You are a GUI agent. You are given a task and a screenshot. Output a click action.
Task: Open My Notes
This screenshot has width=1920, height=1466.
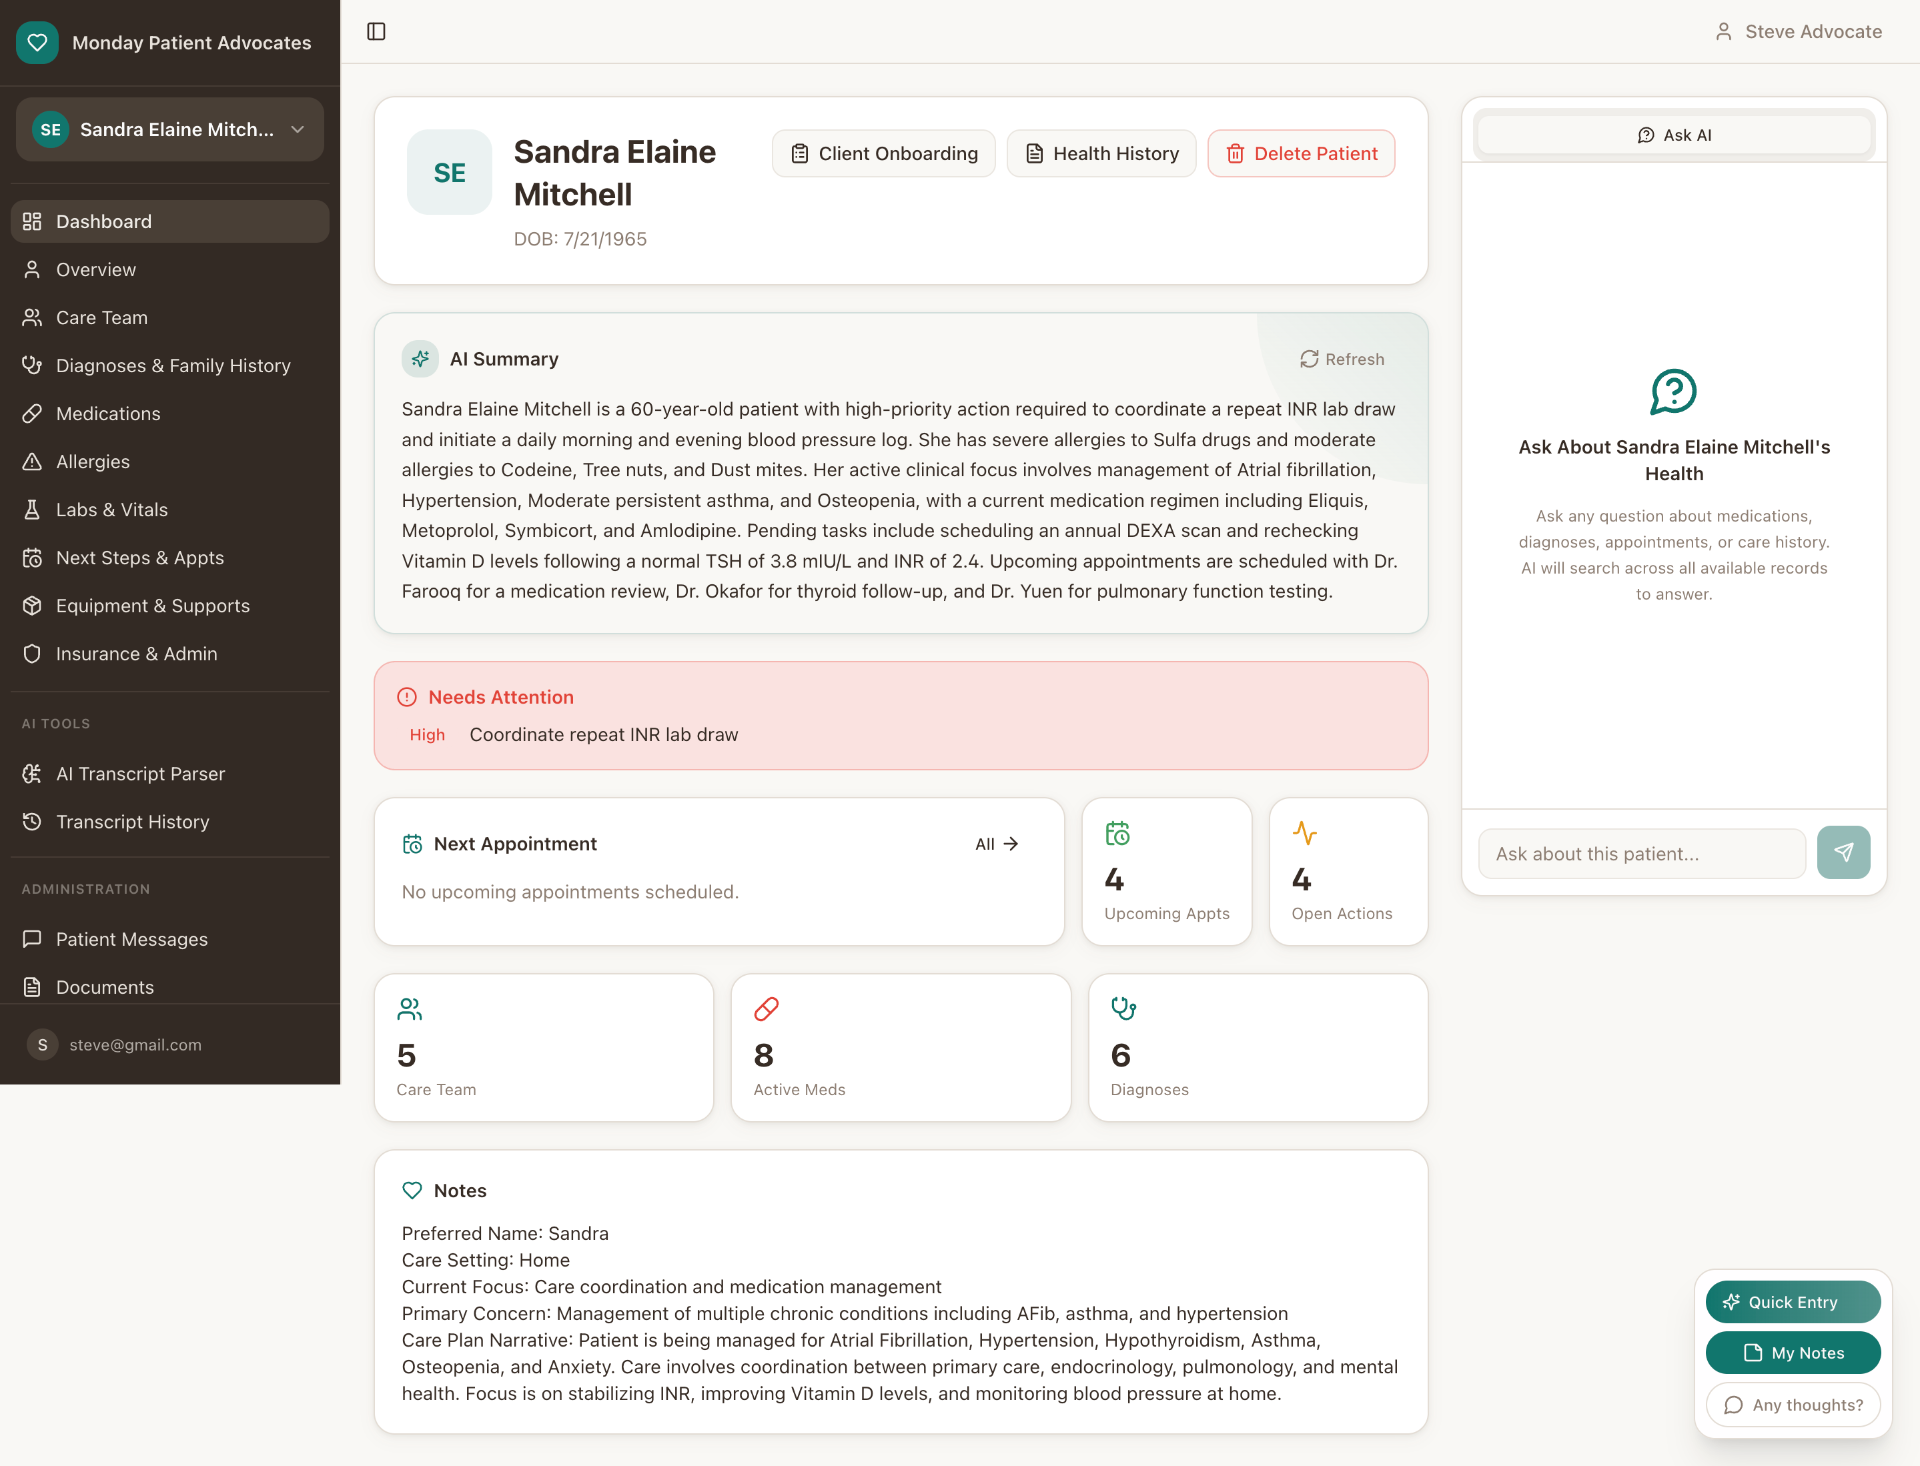tap(1792, 1353)
